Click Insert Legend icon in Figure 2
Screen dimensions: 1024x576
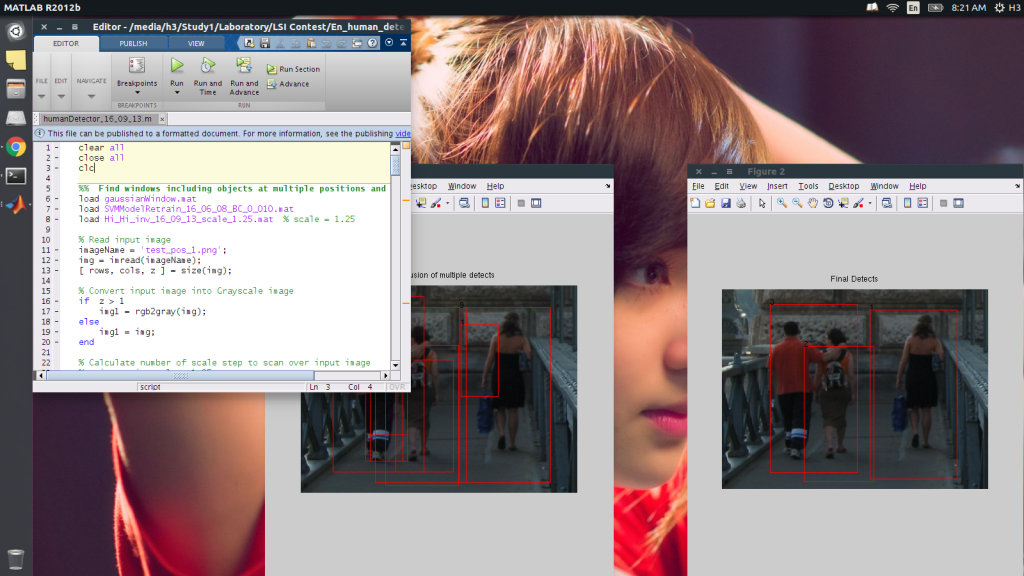tap(923, 203)
